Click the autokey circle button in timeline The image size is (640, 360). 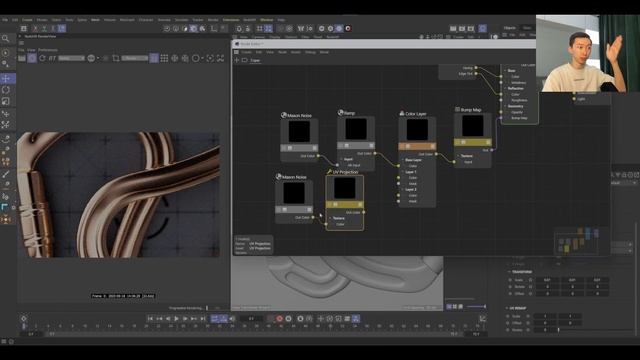(289, 318)
